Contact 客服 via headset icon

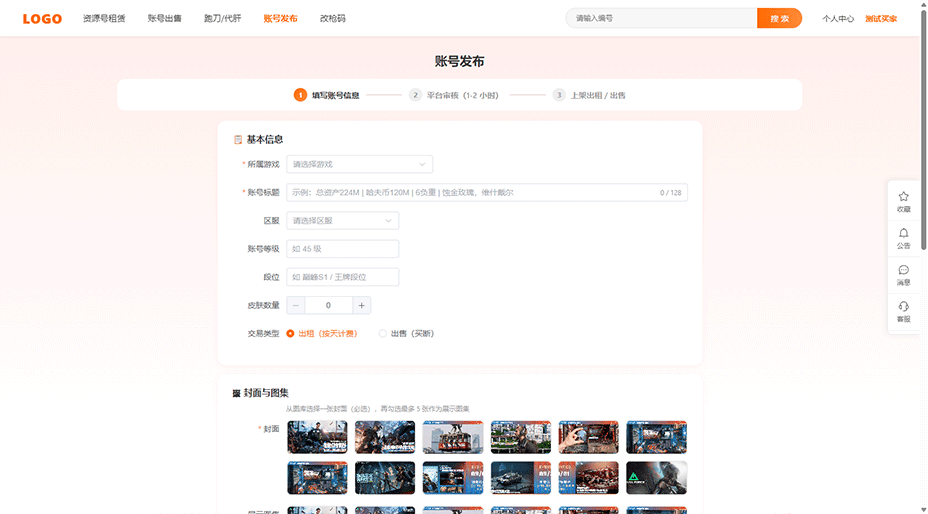(x=903, y=311)
